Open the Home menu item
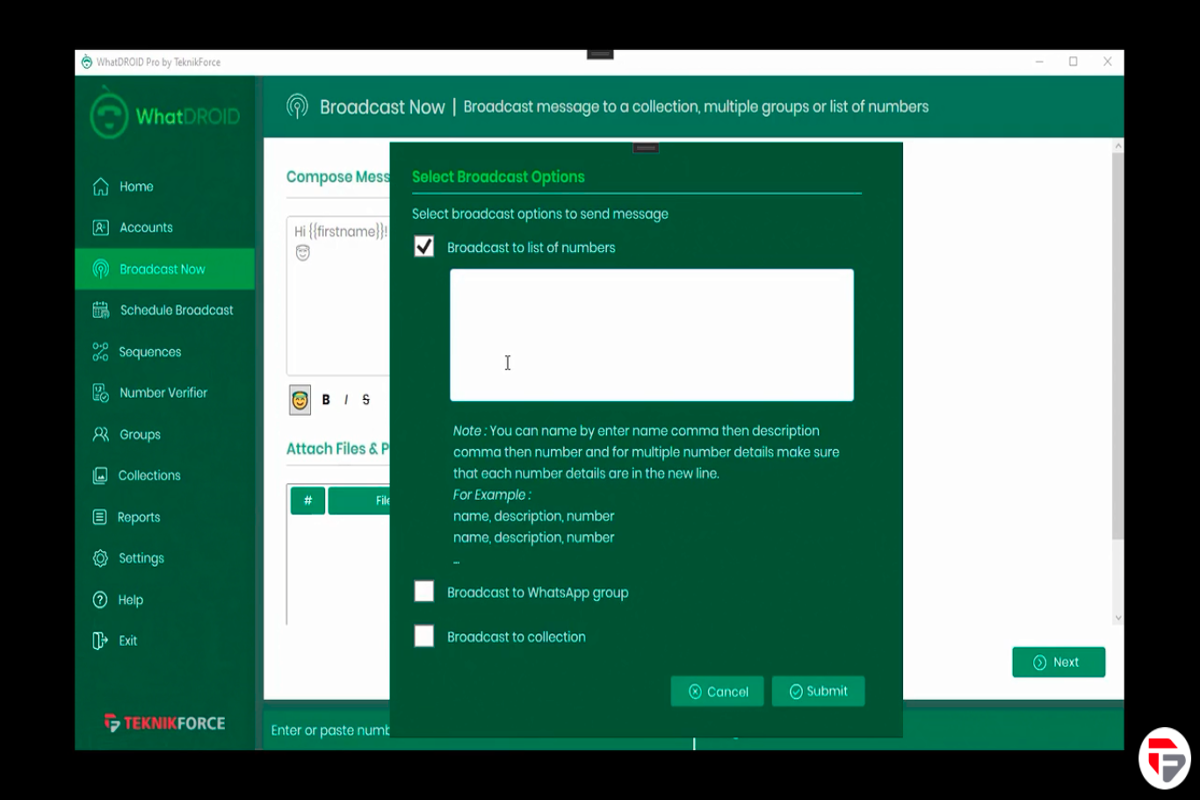Viewport: 1200px width, 800px height. point(165,187)
